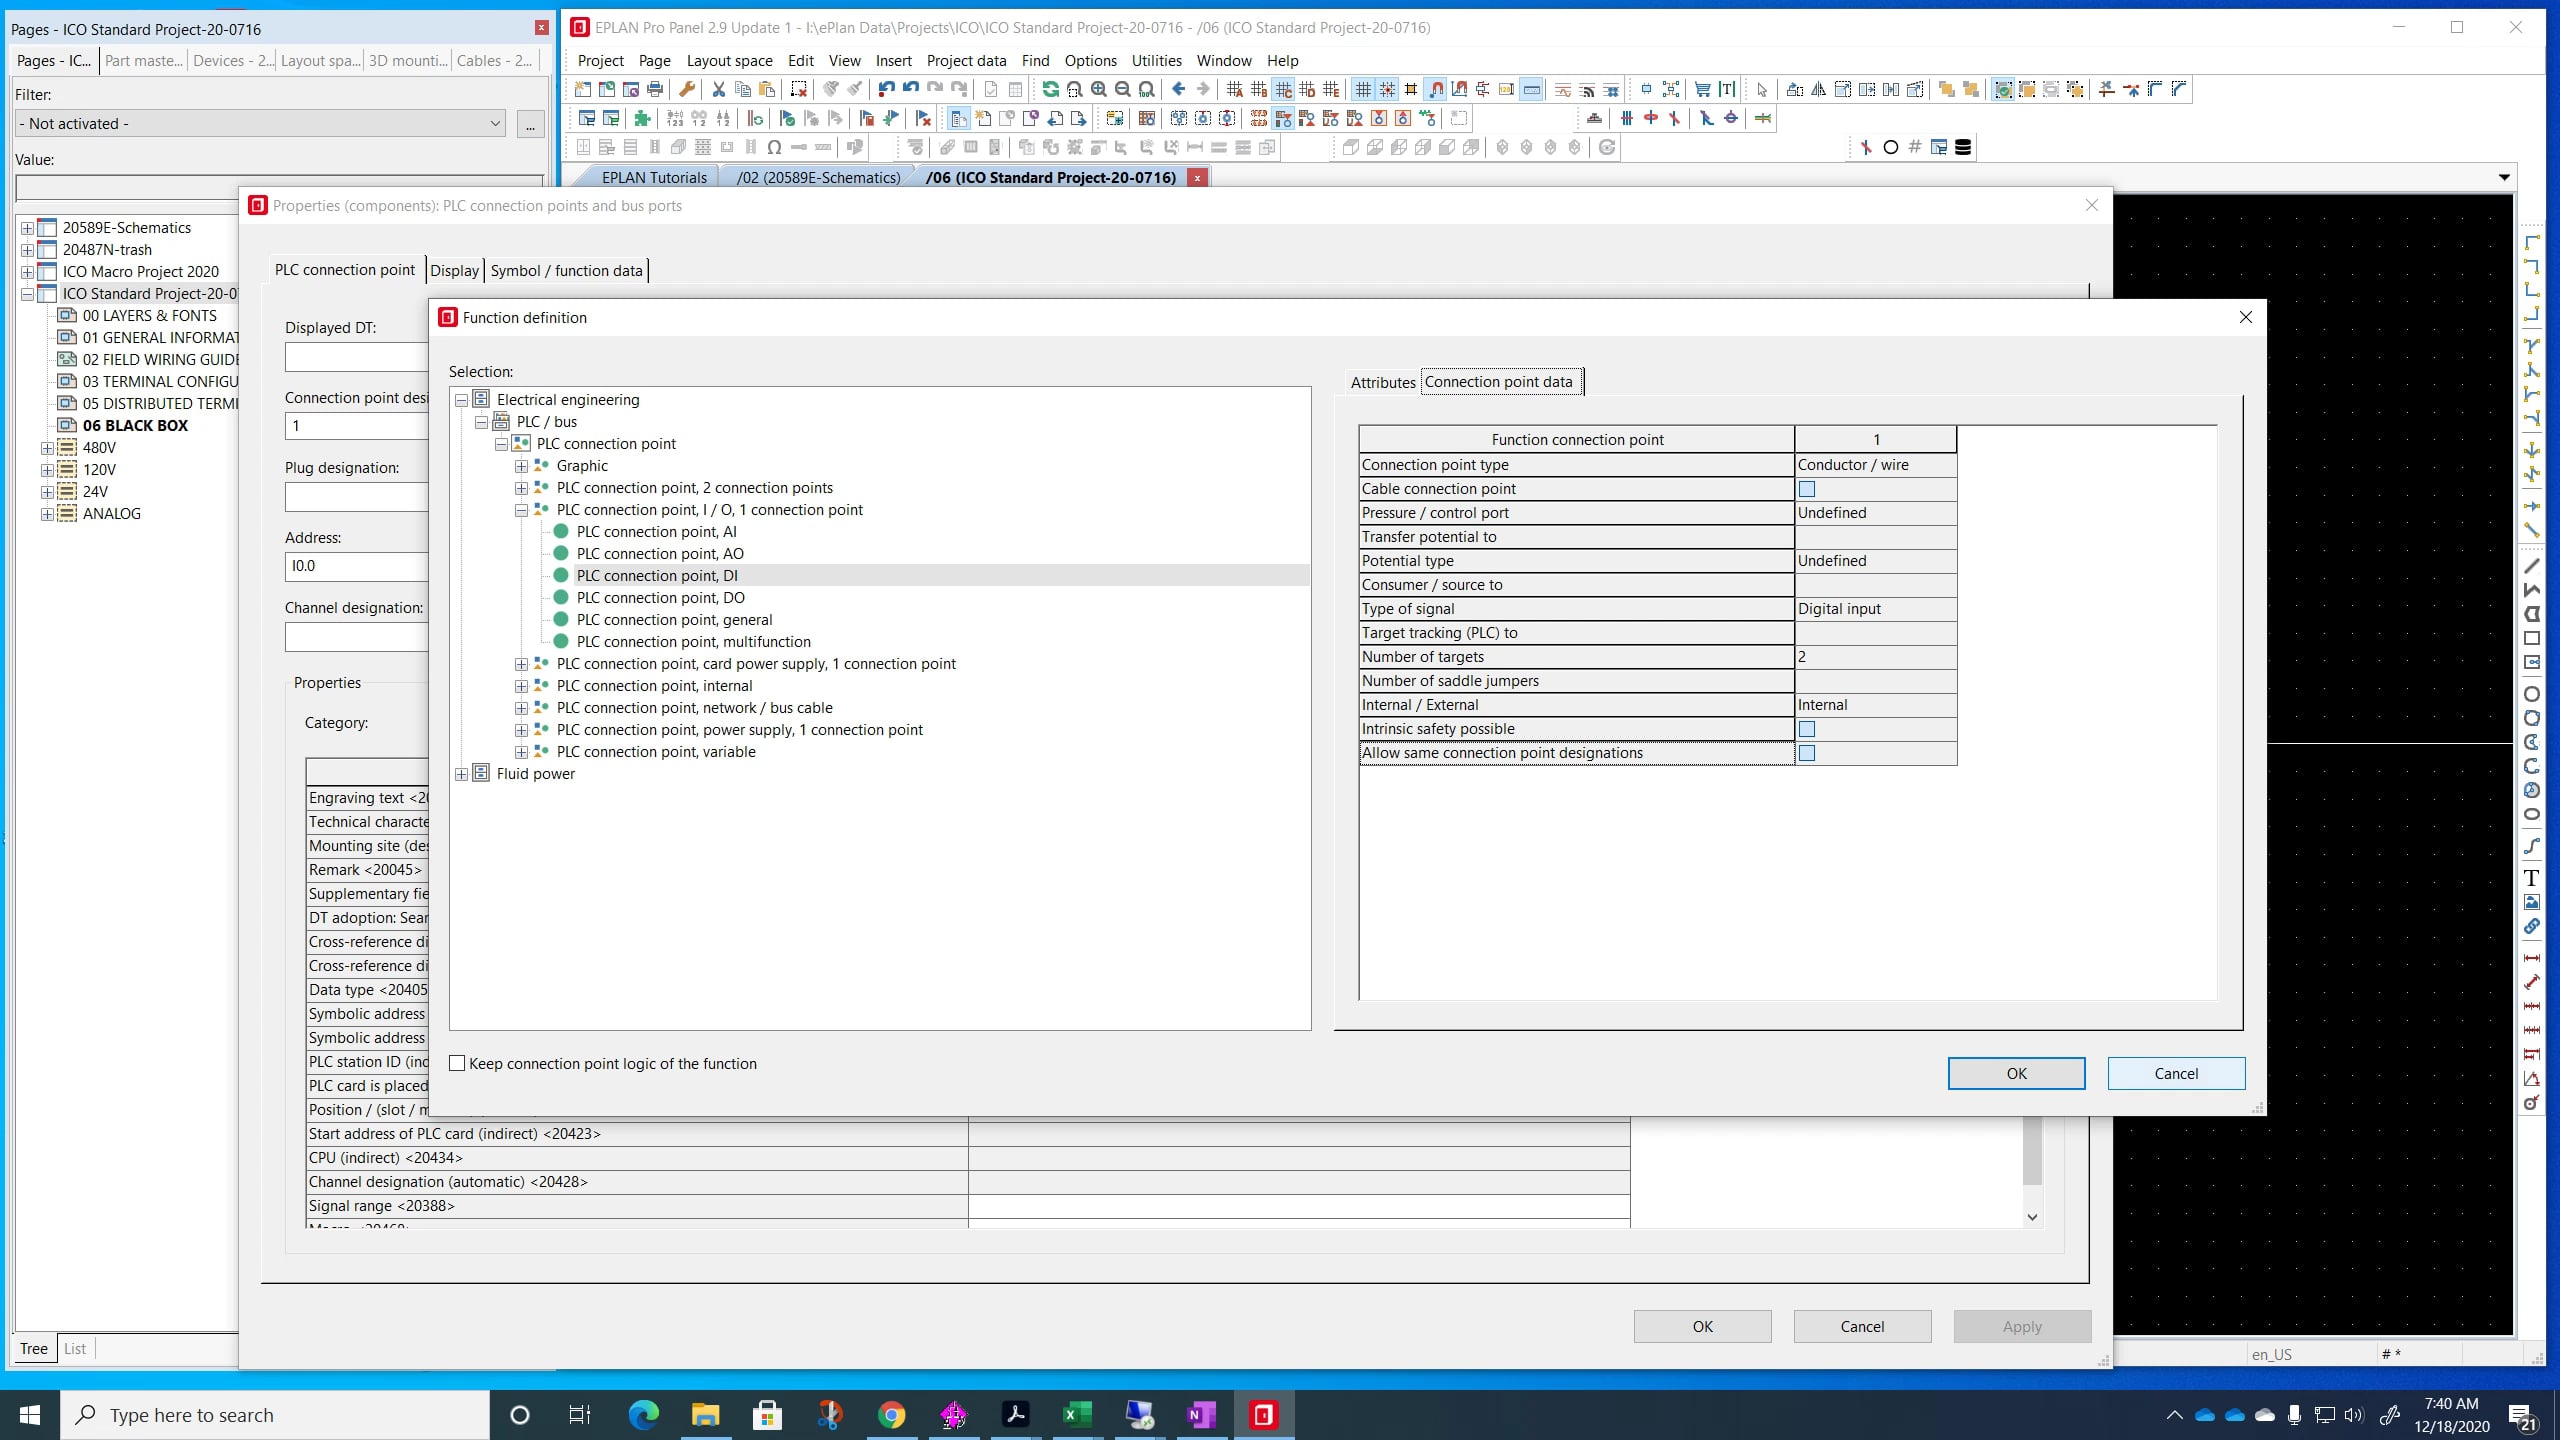Click the Print toolbar icon
2560x1440 pixels.
656,89
